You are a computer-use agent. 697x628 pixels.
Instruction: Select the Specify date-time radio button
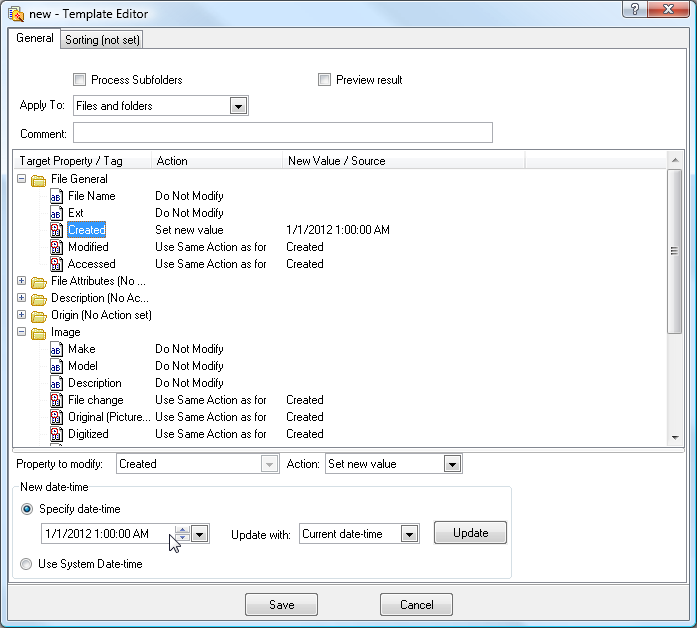pos(27,509)
